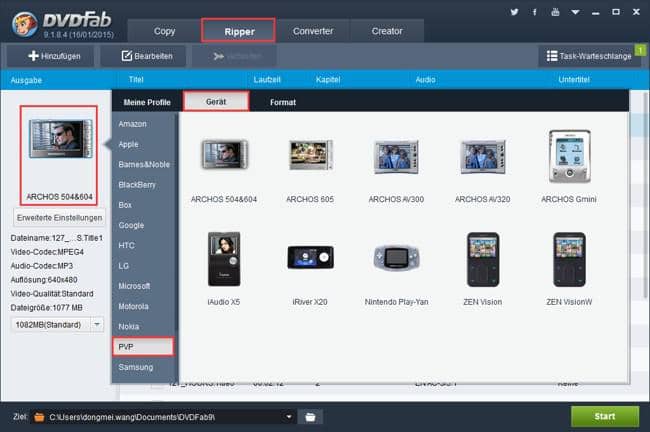Screen dimensions: 650x432
Task: Click the Bearbeiten edit button
Action: [x=143, y=56]
